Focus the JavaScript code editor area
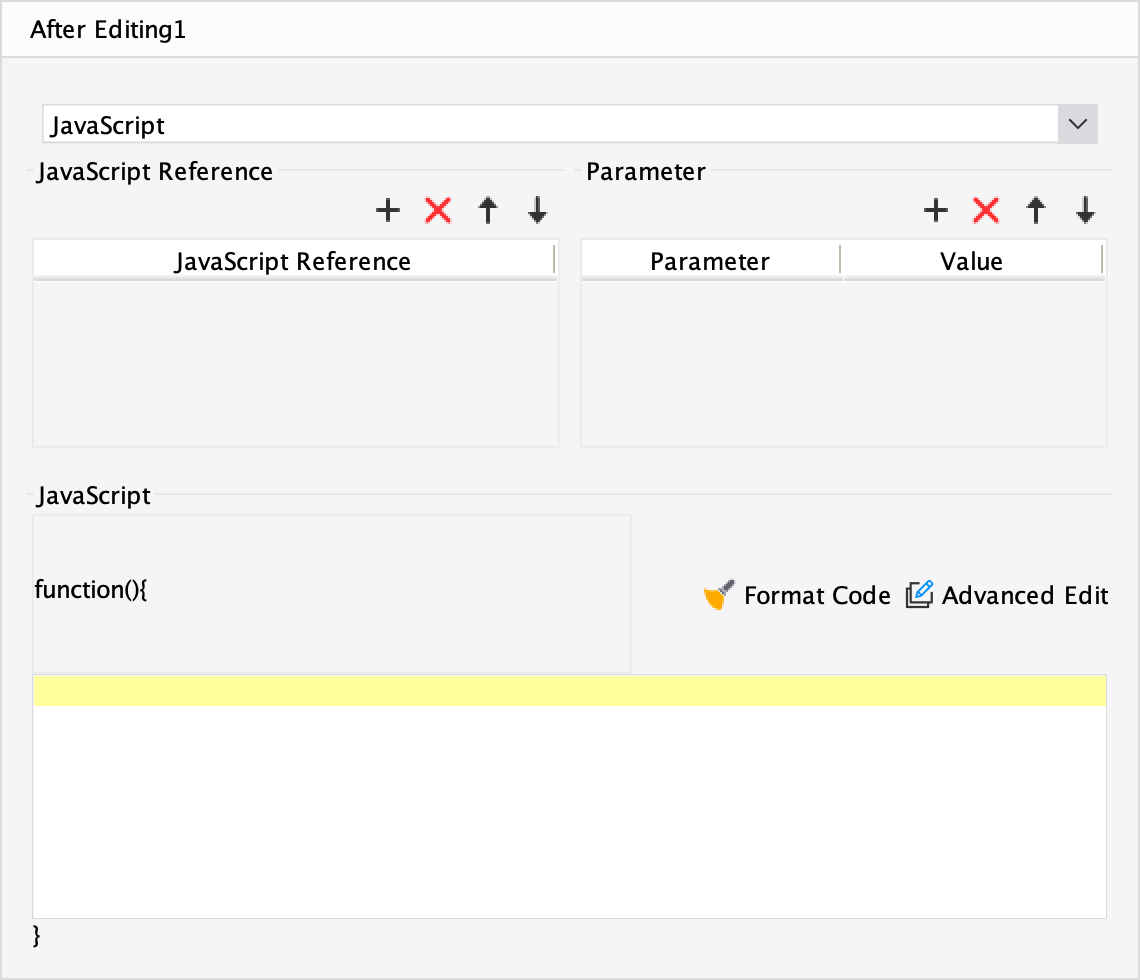 coord(569,797)
